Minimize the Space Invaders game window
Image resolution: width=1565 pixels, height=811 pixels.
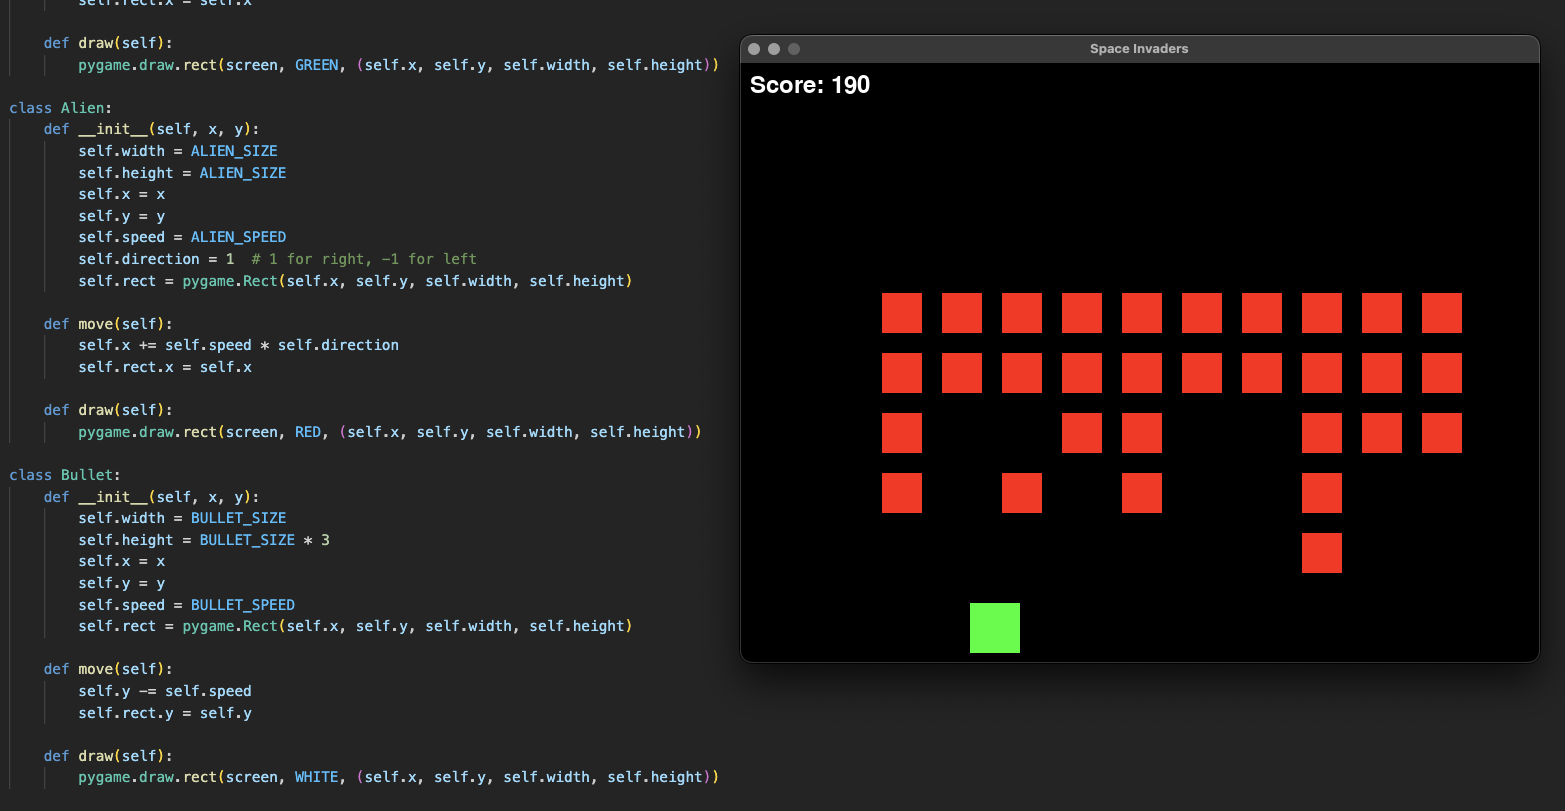[774, 49]
